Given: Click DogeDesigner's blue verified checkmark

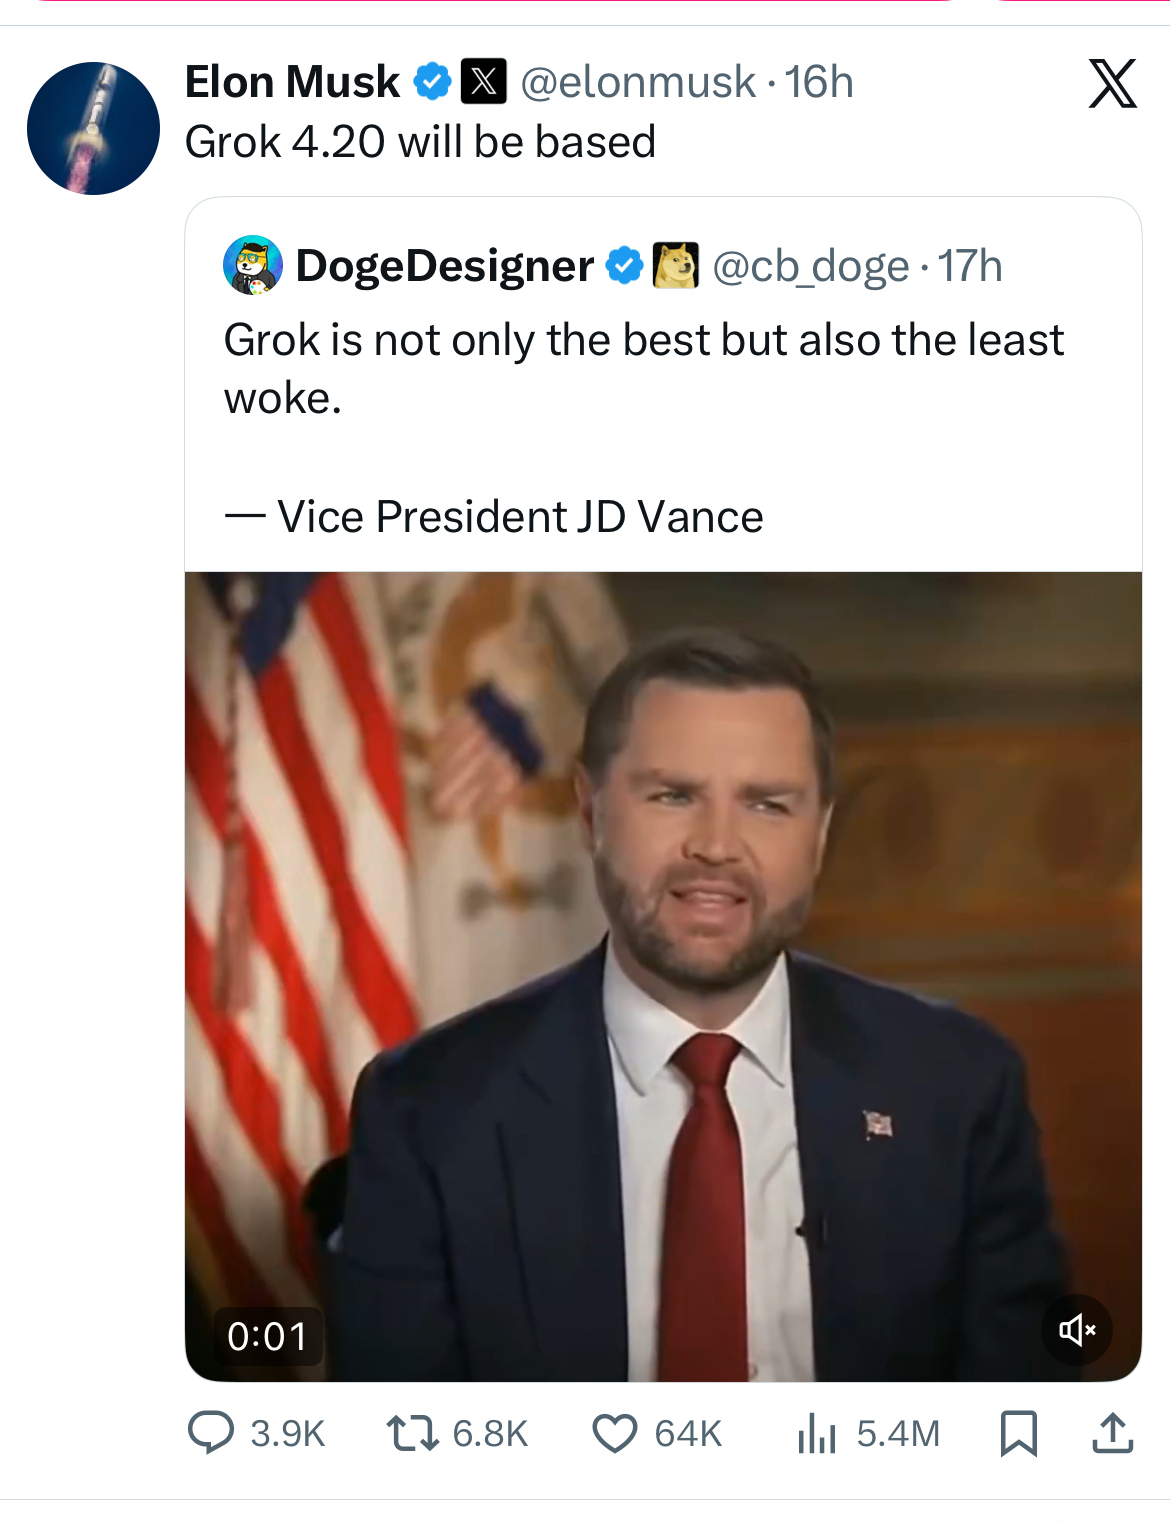Looking at the screenshot, I should [x=624, y=266].
